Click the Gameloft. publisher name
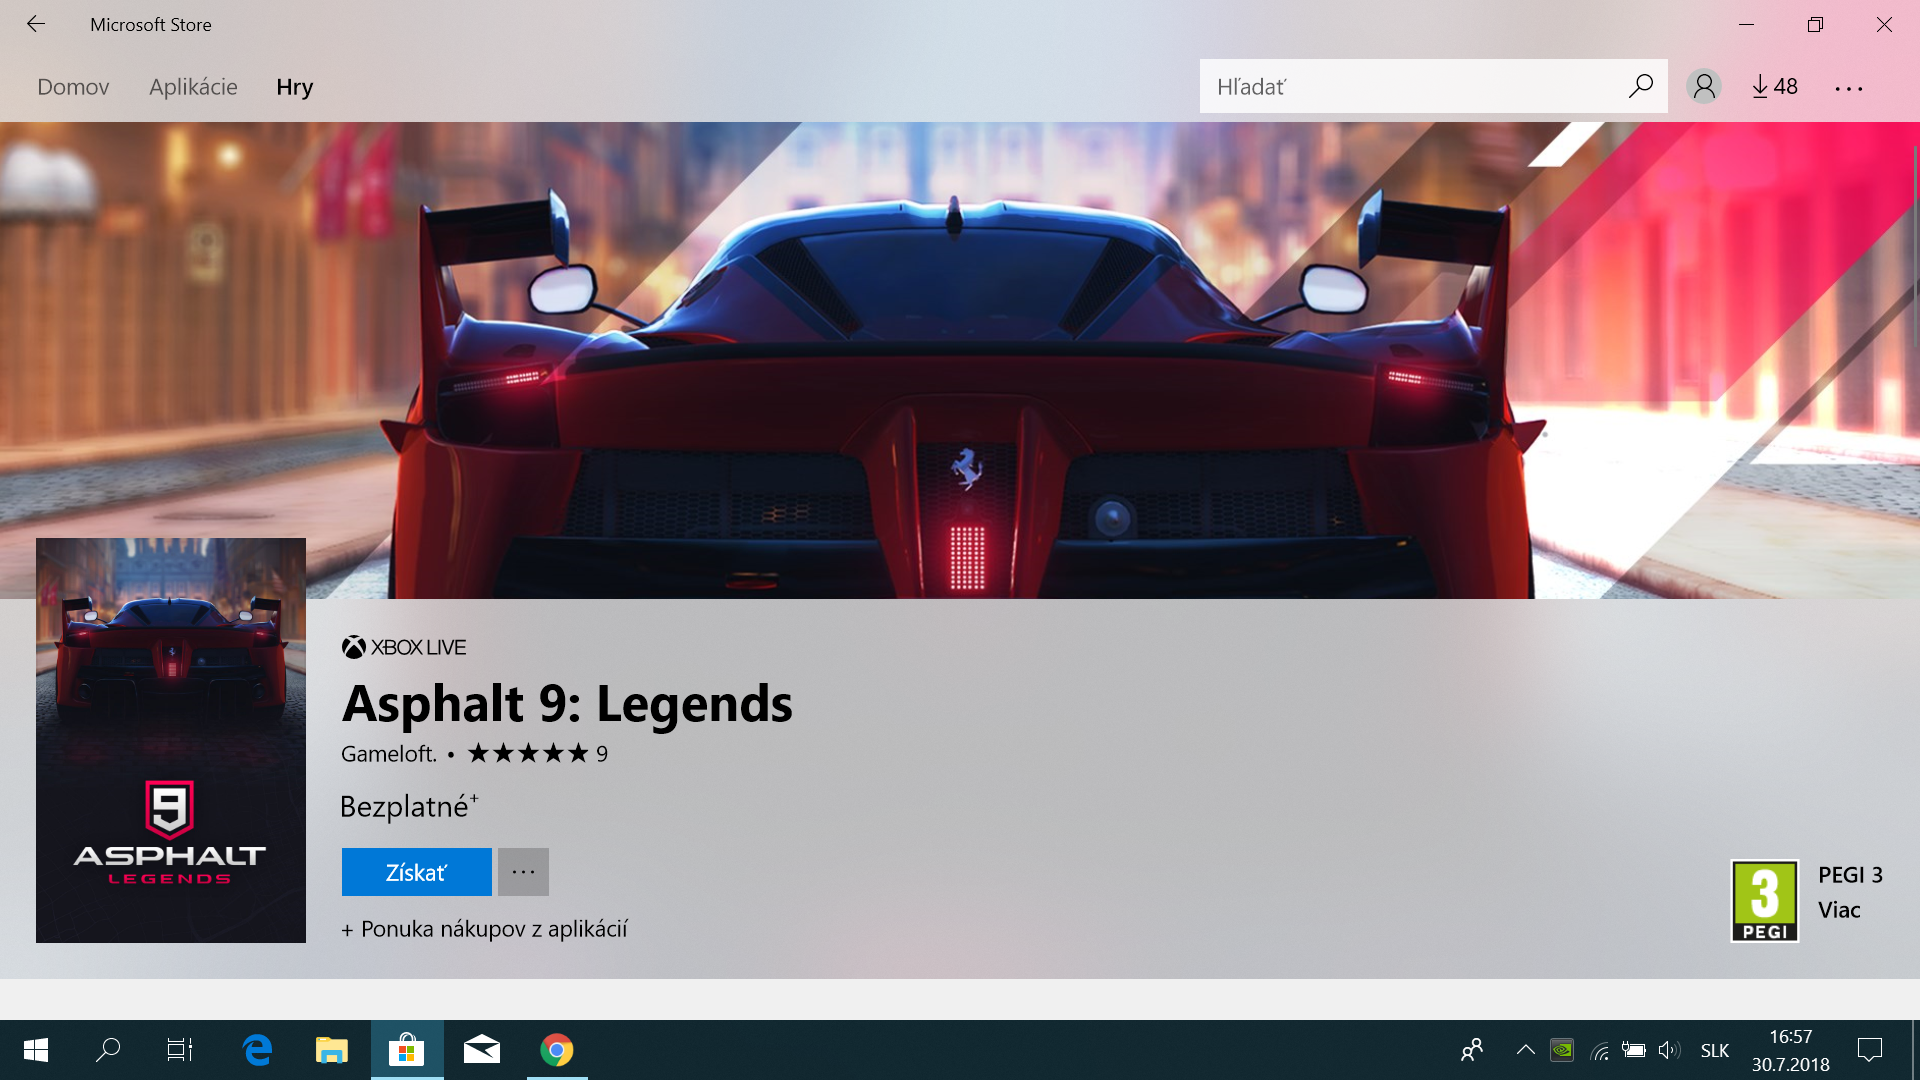Image resolution: width=1920 pixels, height=1080 pixels. (389, 754)
